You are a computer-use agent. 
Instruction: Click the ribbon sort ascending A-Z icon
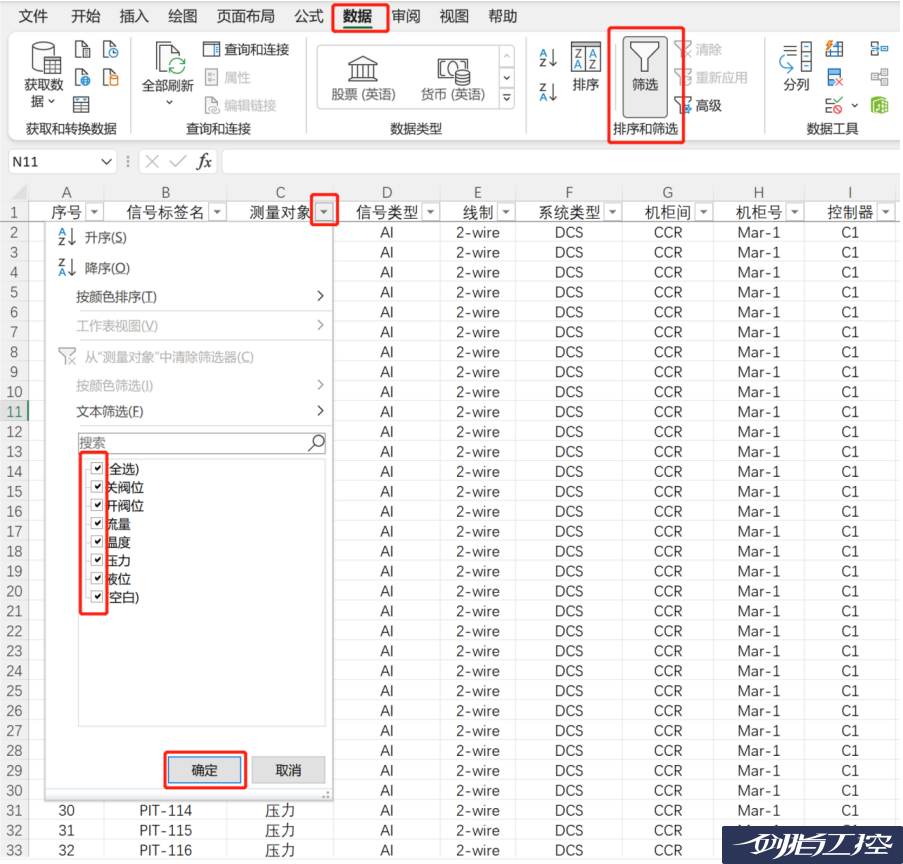(x=548, y=58)
